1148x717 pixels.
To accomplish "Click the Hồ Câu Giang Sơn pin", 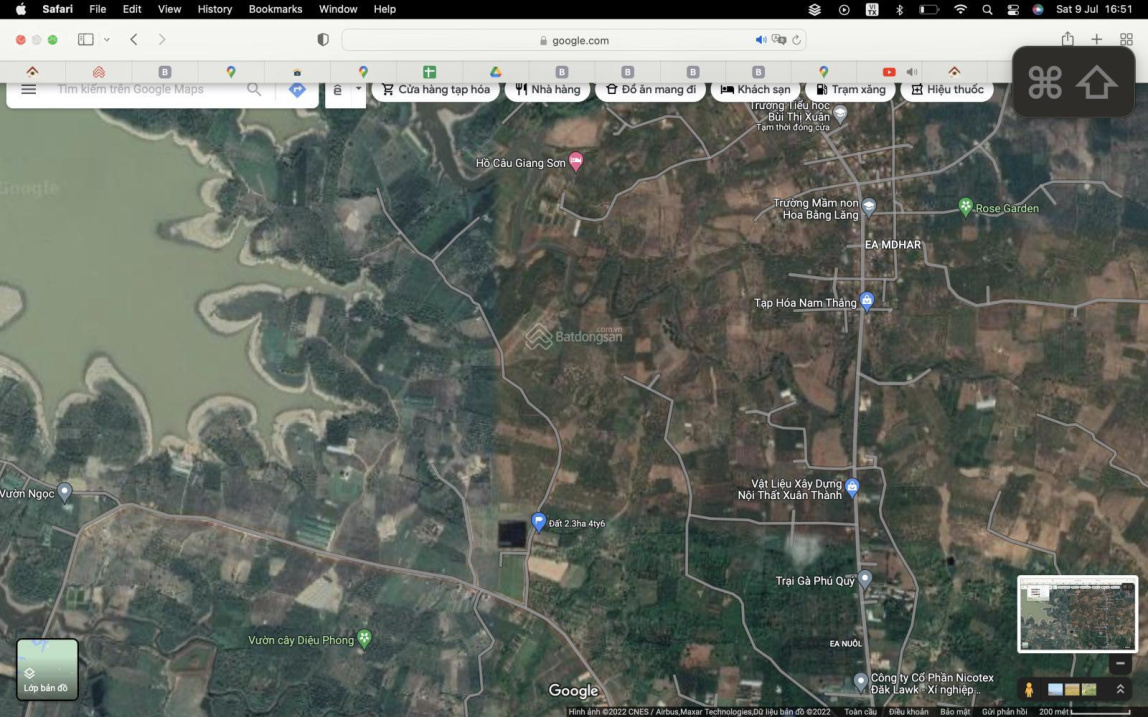I will pos(576,161).
